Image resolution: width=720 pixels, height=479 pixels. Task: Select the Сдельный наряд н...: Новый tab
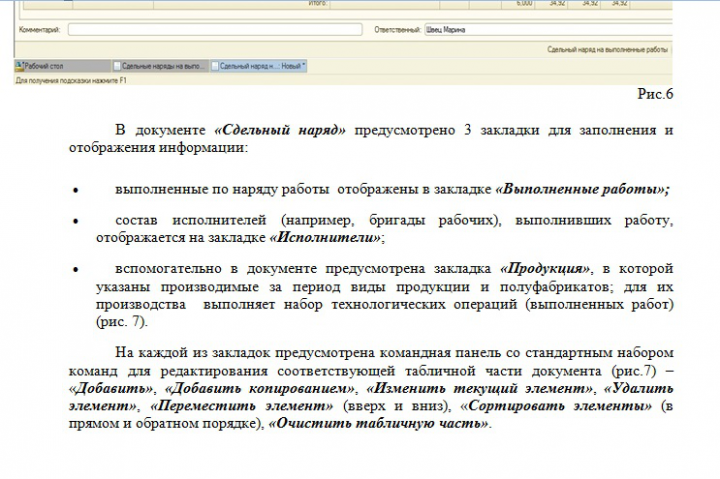(259, 66)
